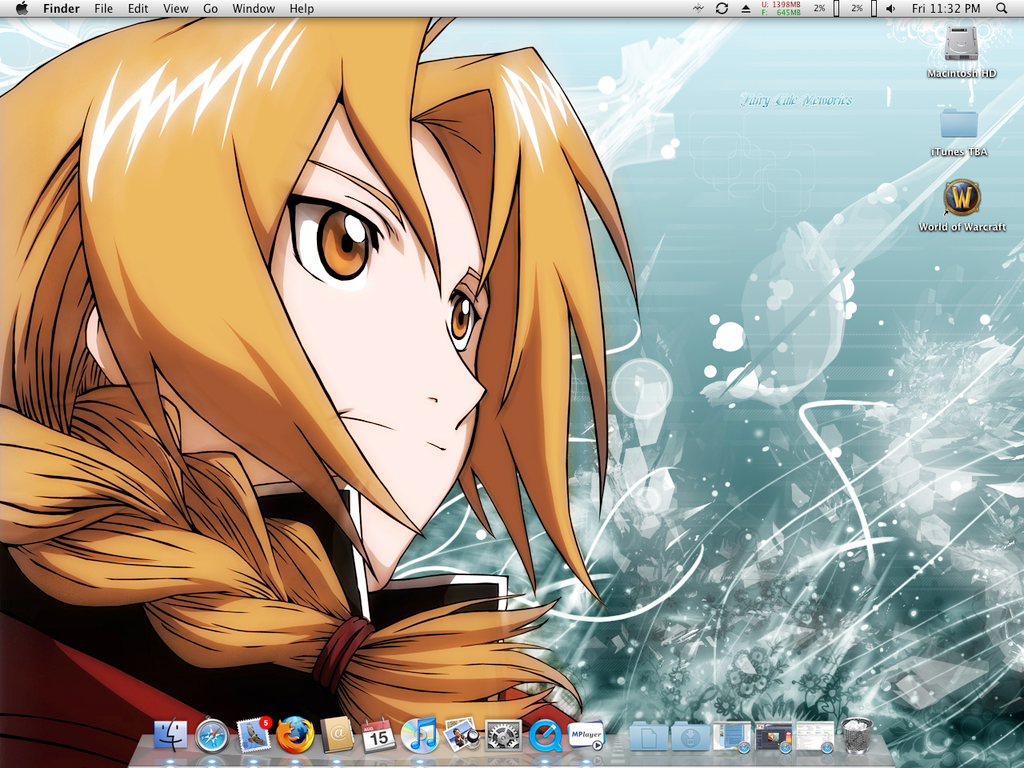Screen dimensions: 1024x768
Task: Launch Firefox from the Dock
Action: pos(295,735)
